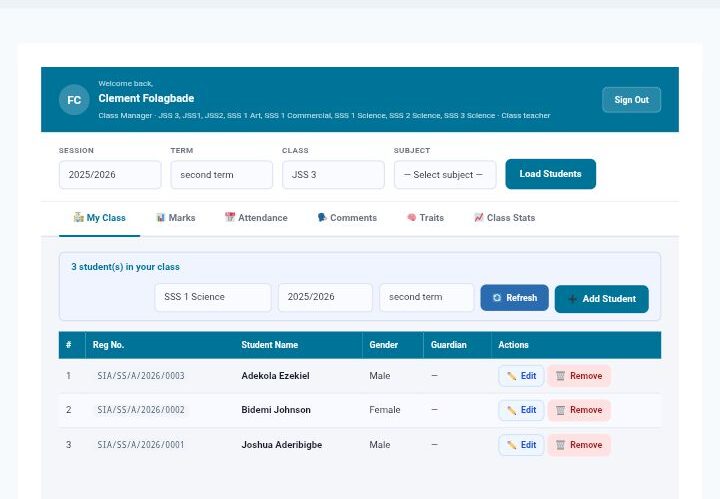This screenshot has height=499, width=720.
Task: Click trash icon for Adekola Ezekiel
Action: 561,376
